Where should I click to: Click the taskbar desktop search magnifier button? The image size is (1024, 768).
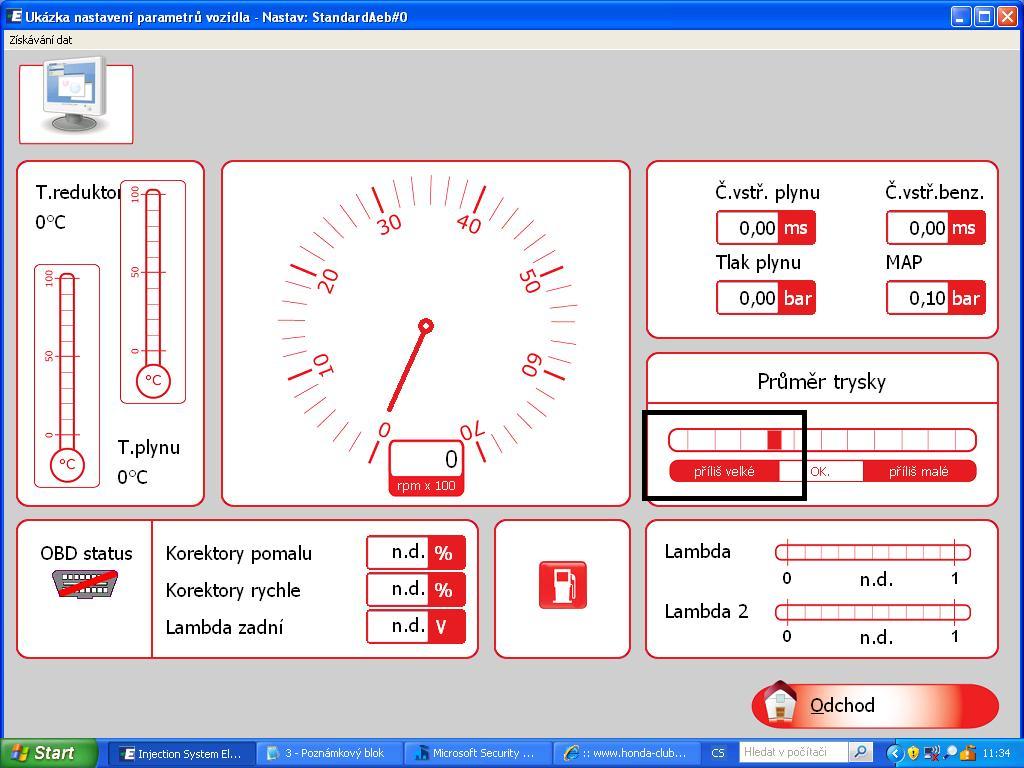[x=860, y=752]
